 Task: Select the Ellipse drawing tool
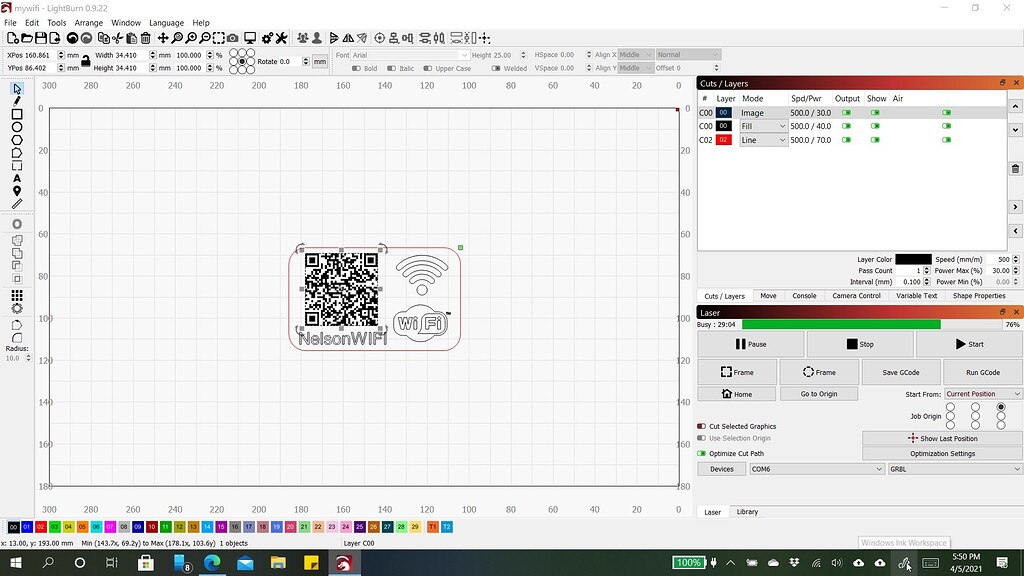point(16,127)
